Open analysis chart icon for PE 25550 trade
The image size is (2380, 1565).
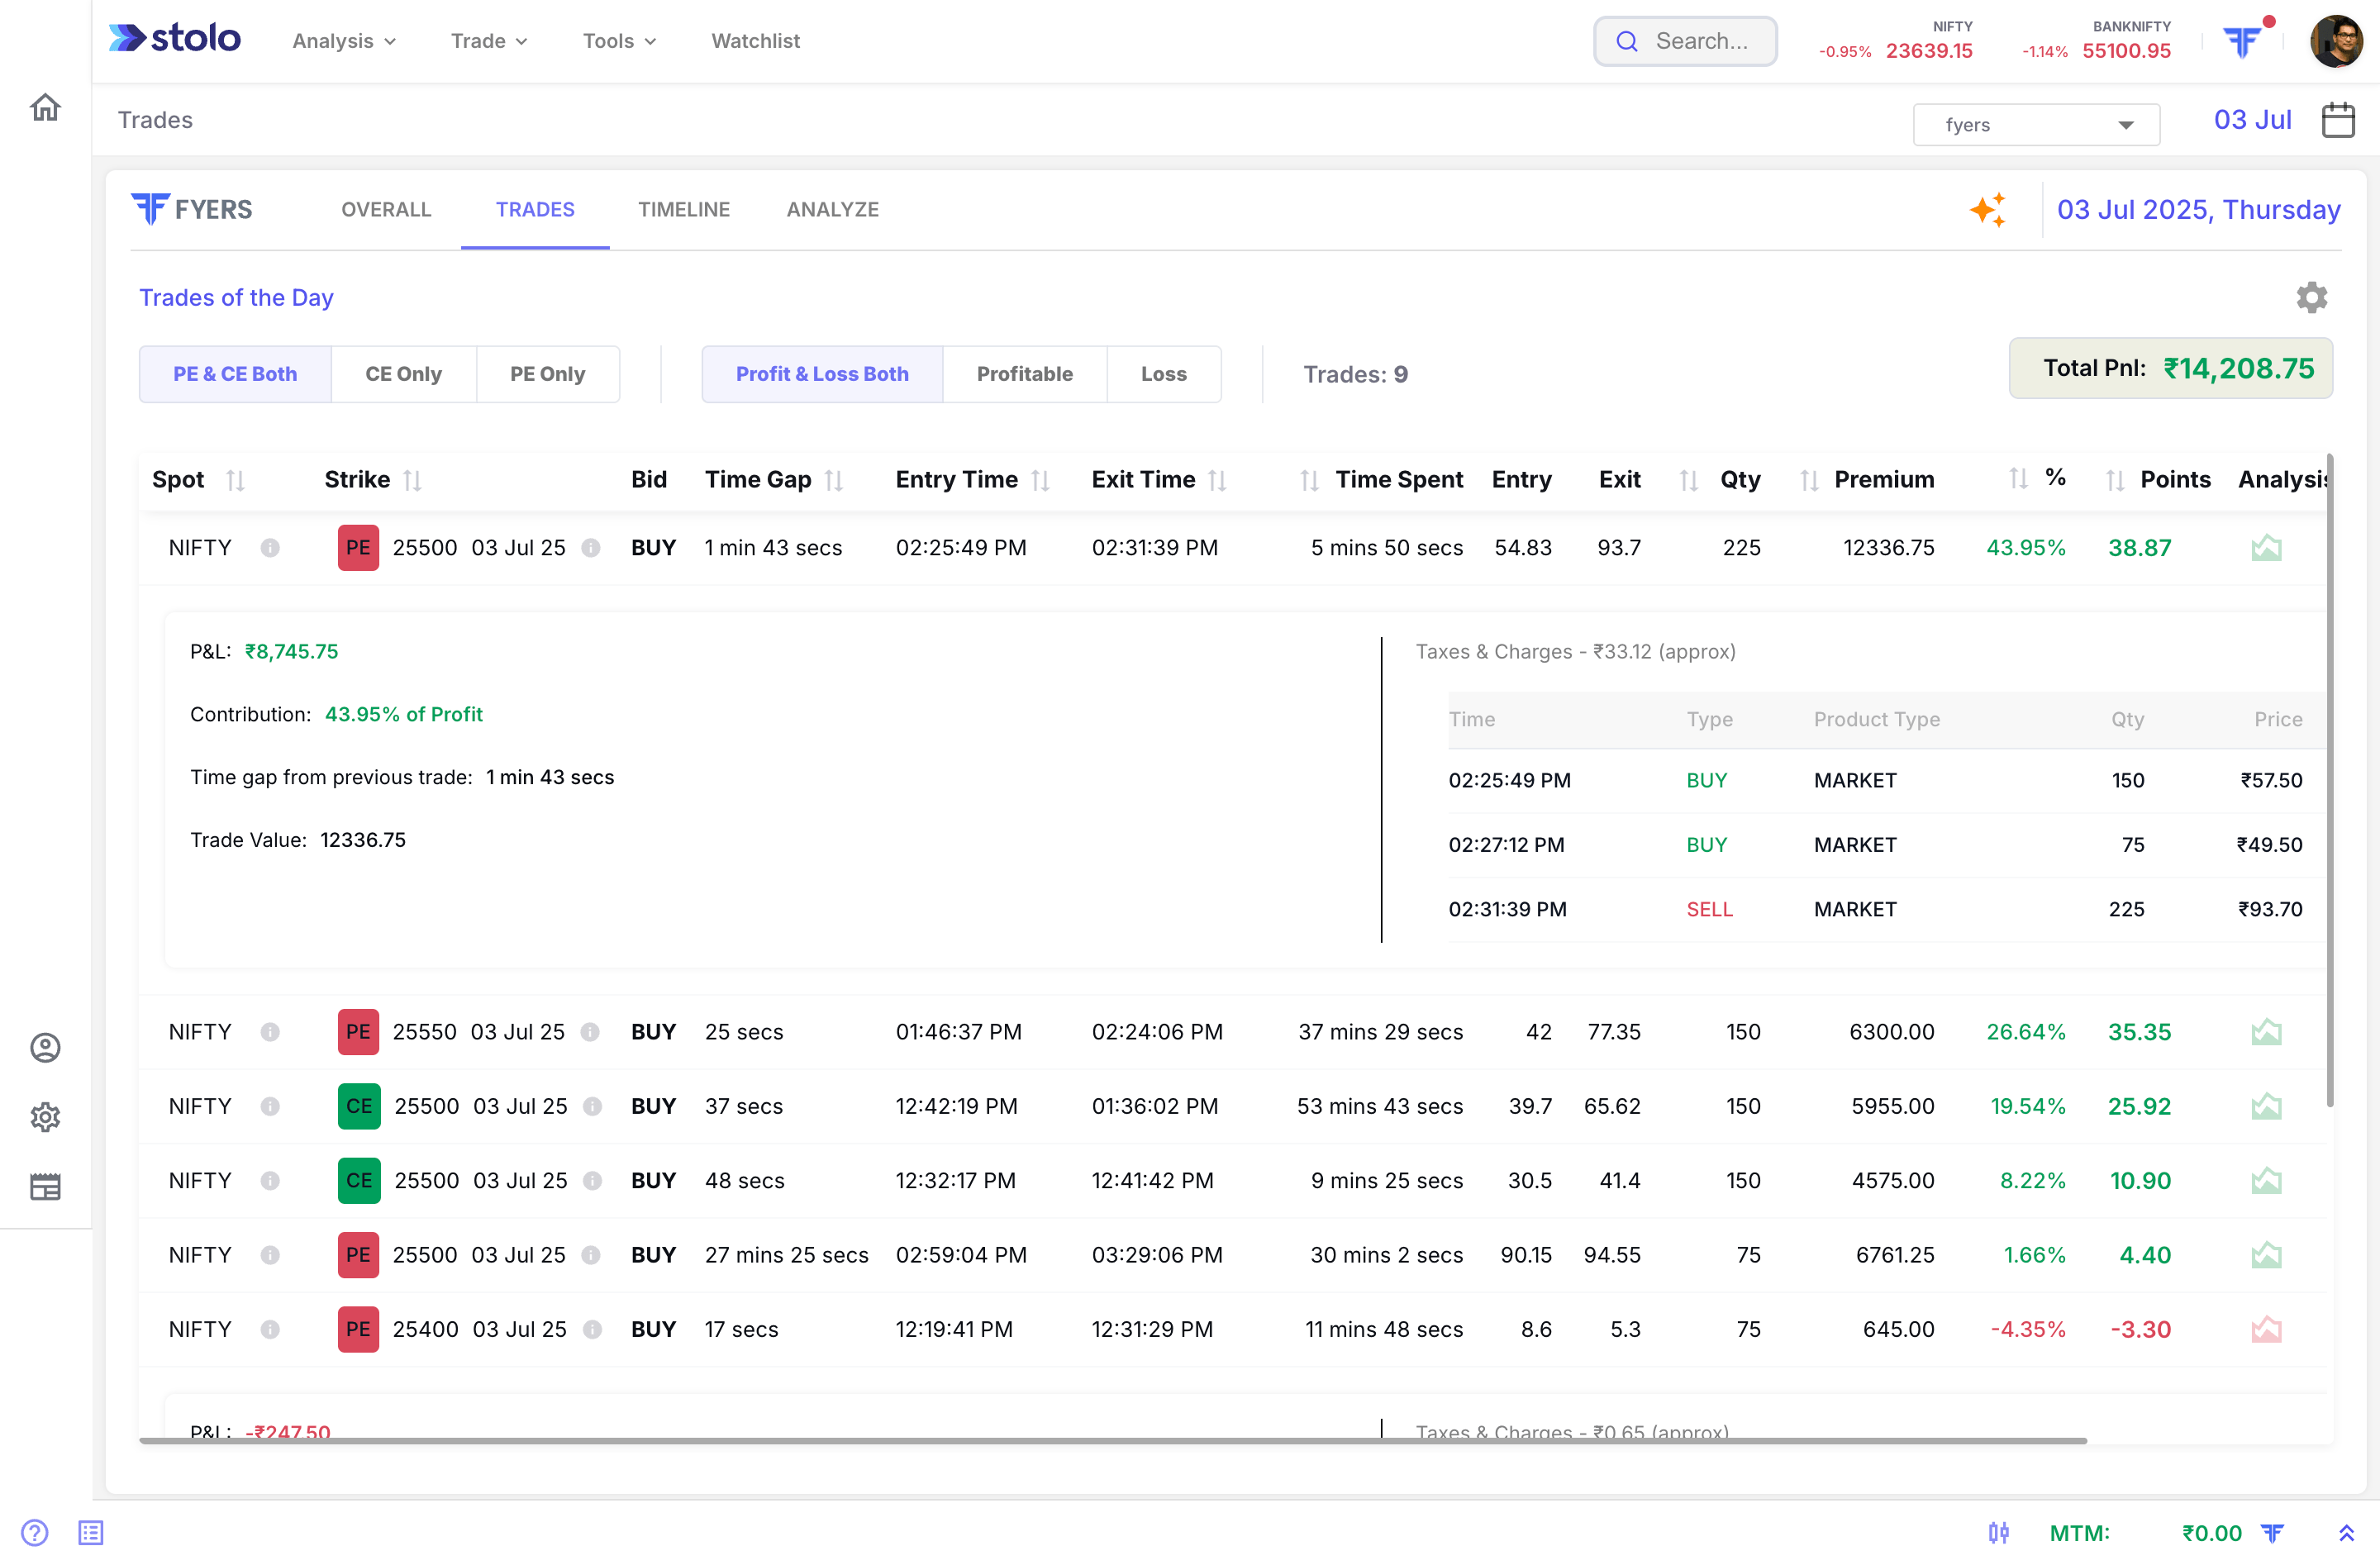pyautogui.click(x=2266, y=1032)
